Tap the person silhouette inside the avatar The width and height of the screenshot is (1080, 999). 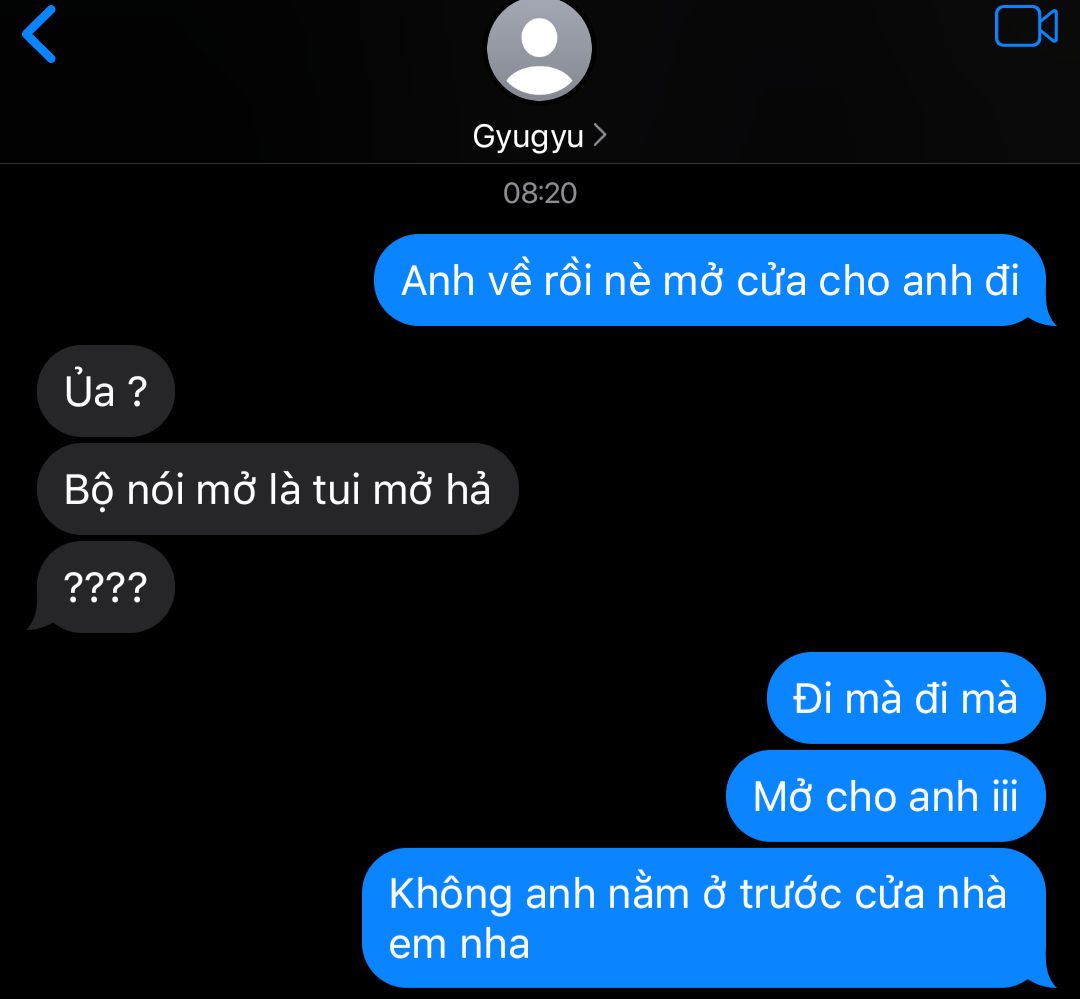(539, 56)
